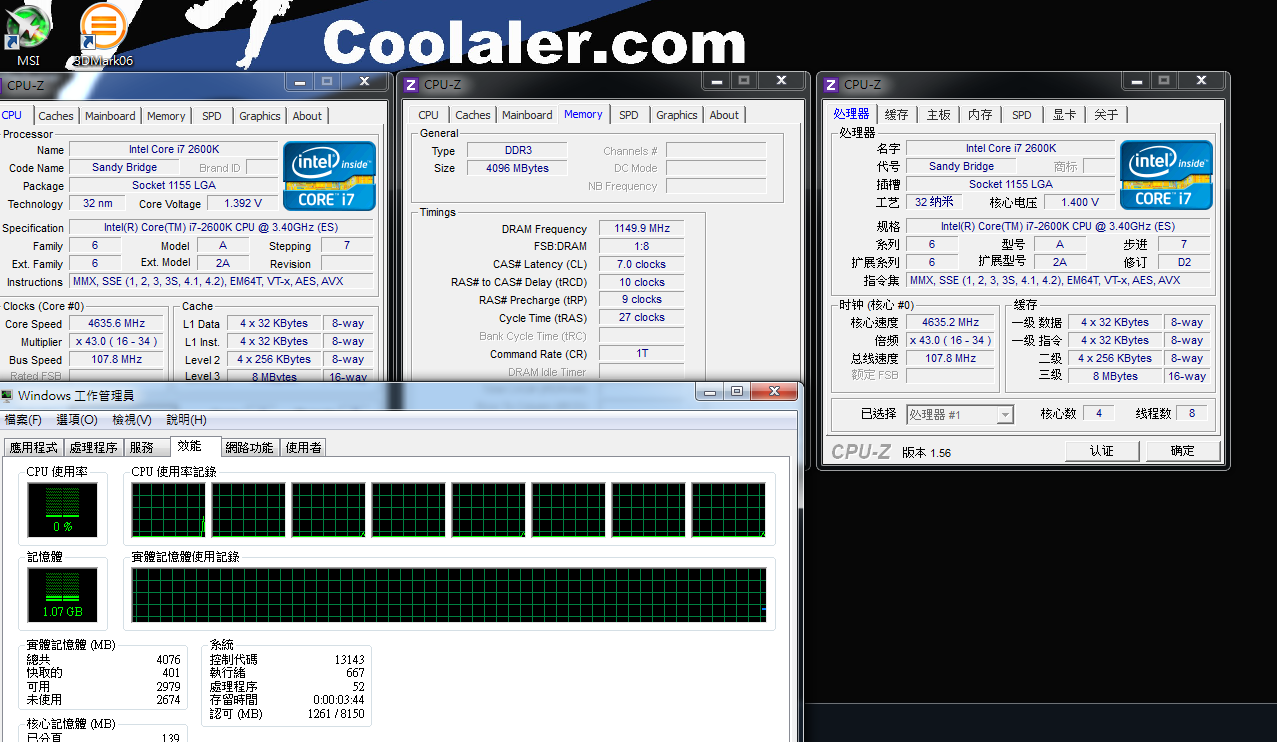Open the 关于 tab in the Chinese CPU-Z window
The height and width of the screenshot is (742, 1277).
1106,115
